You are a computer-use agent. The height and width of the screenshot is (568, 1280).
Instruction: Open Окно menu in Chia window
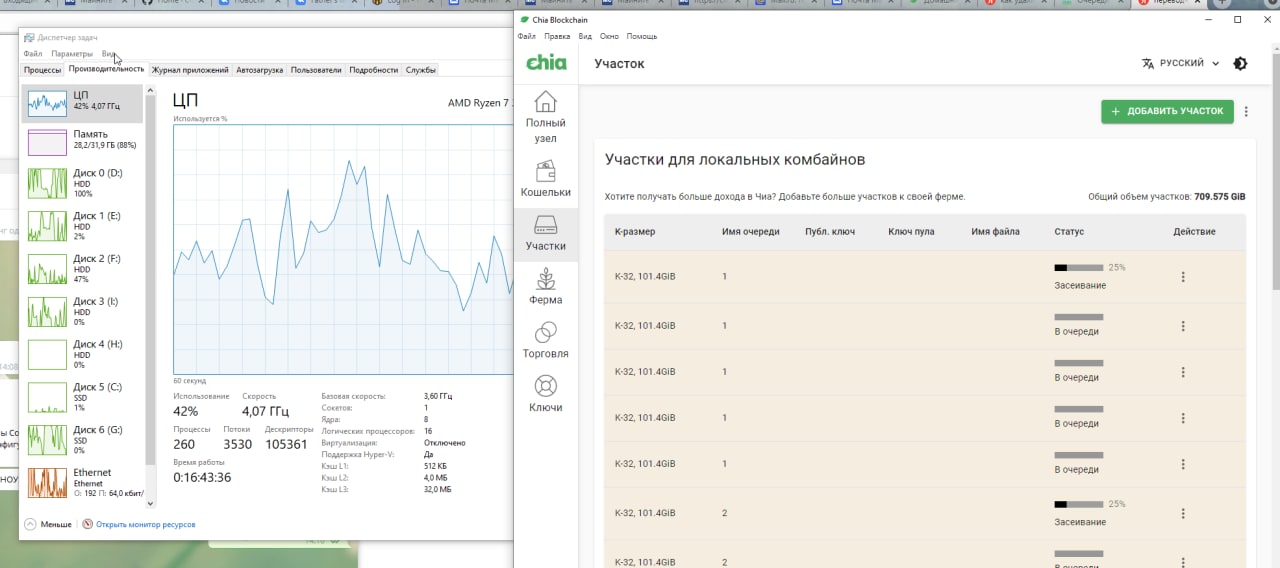[x=609, y=36]
